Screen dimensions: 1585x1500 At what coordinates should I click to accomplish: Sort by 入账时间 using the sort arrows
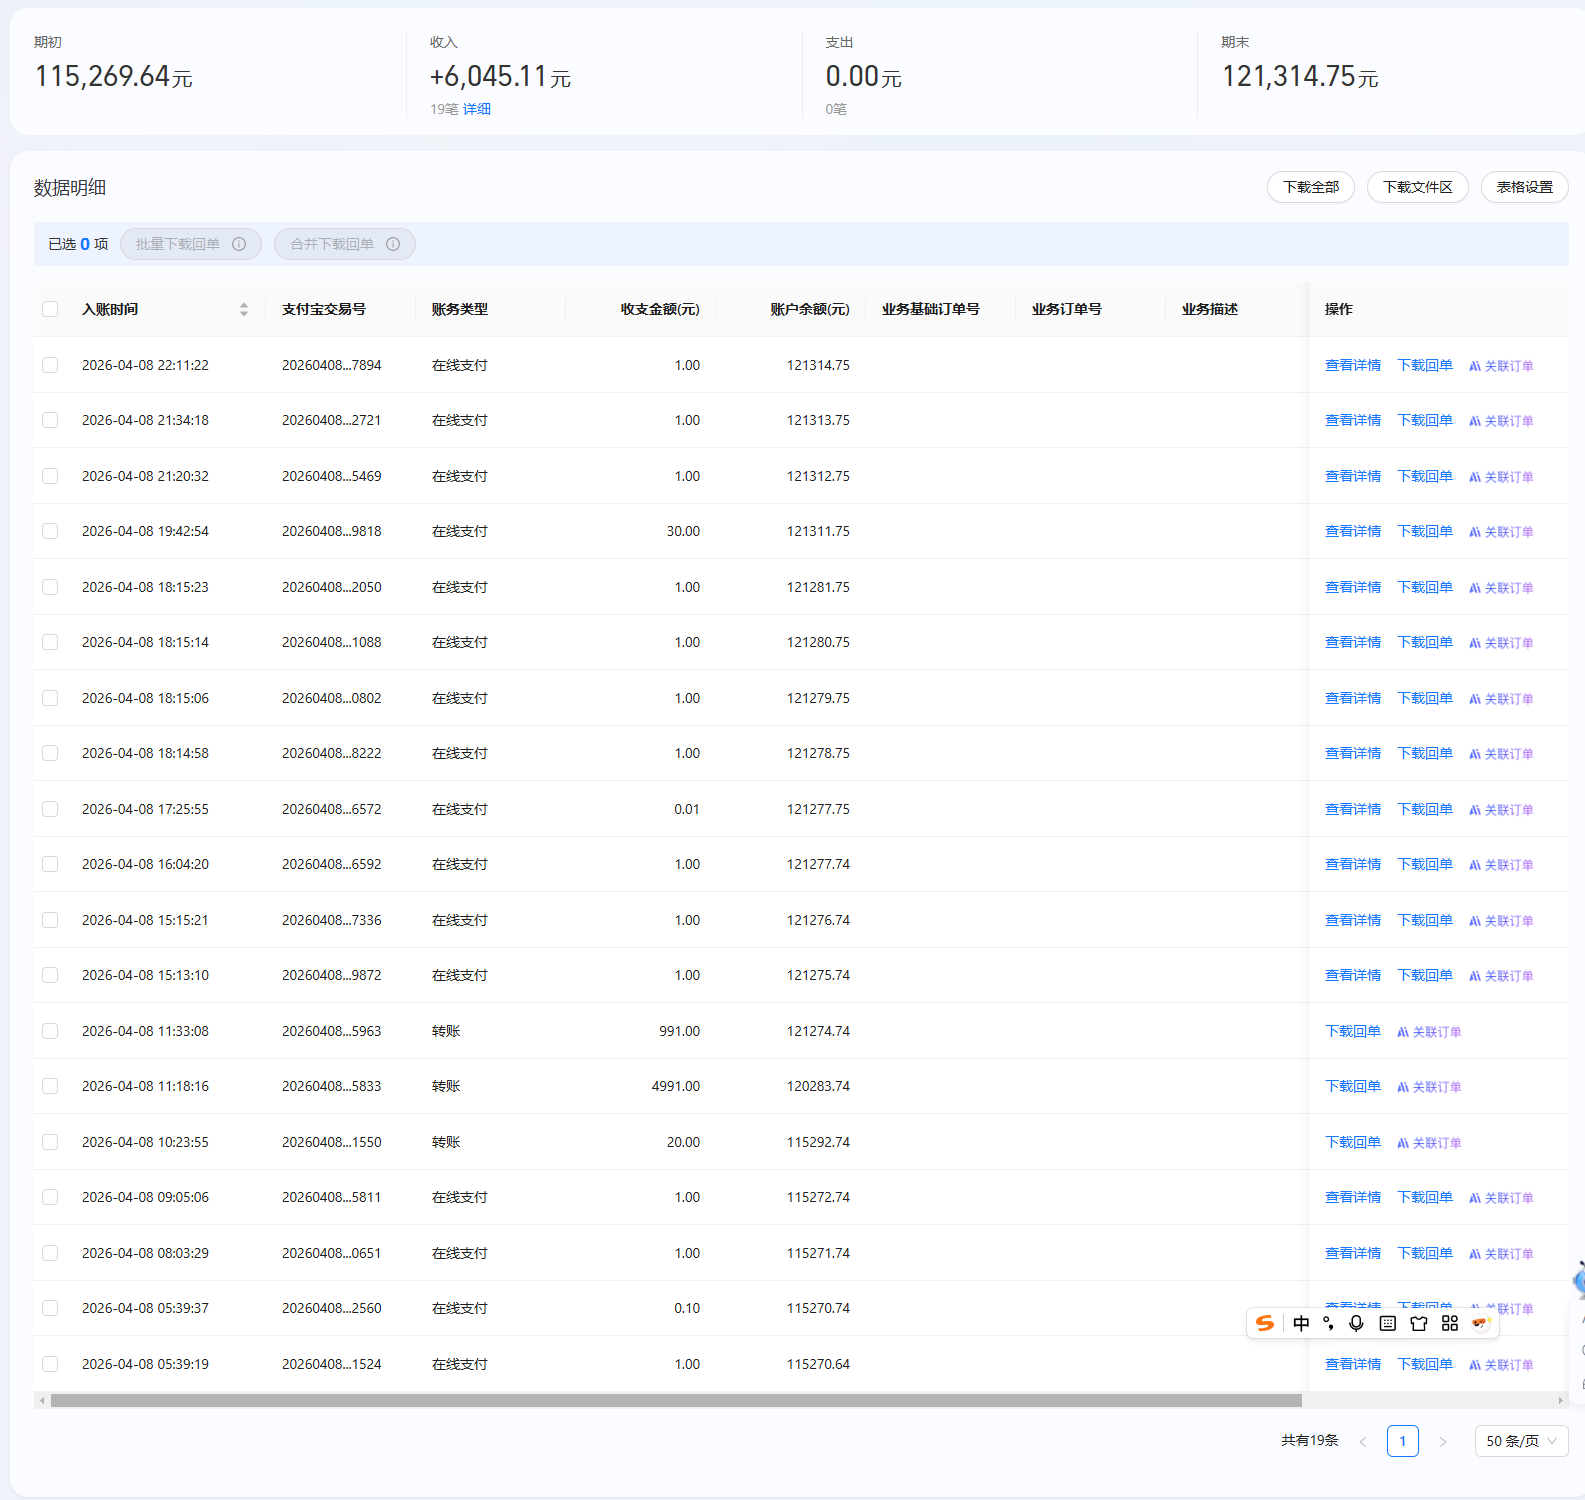pos(244,309)
